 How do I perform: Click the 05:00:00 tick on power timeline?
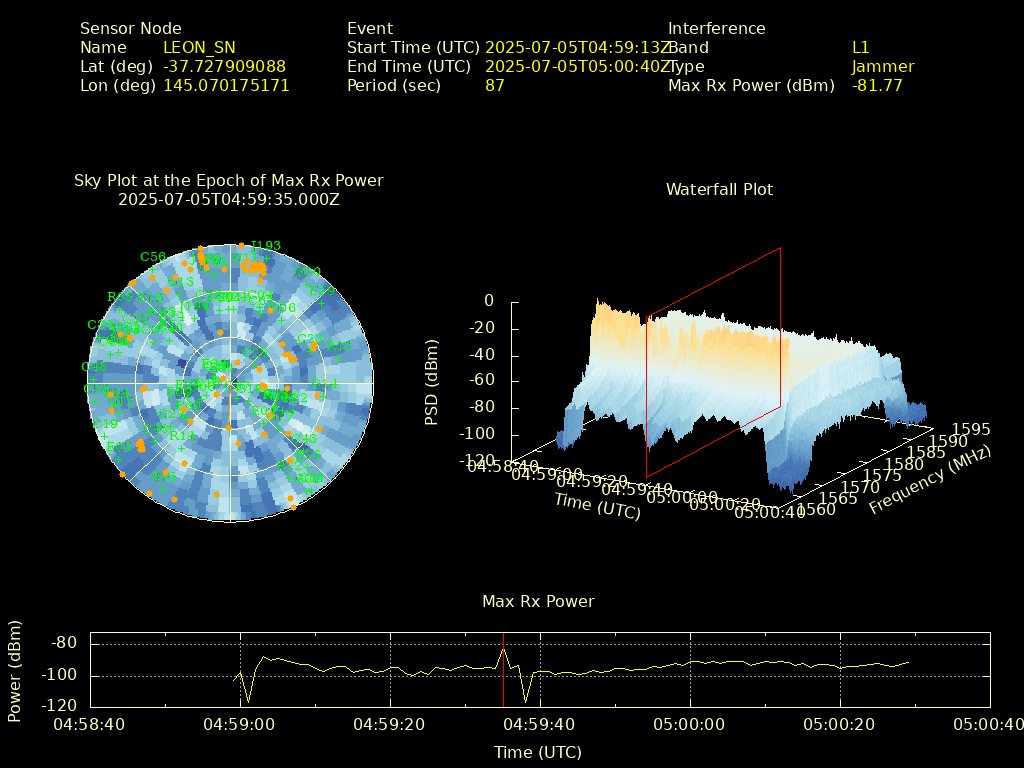[x=690, y=723]
